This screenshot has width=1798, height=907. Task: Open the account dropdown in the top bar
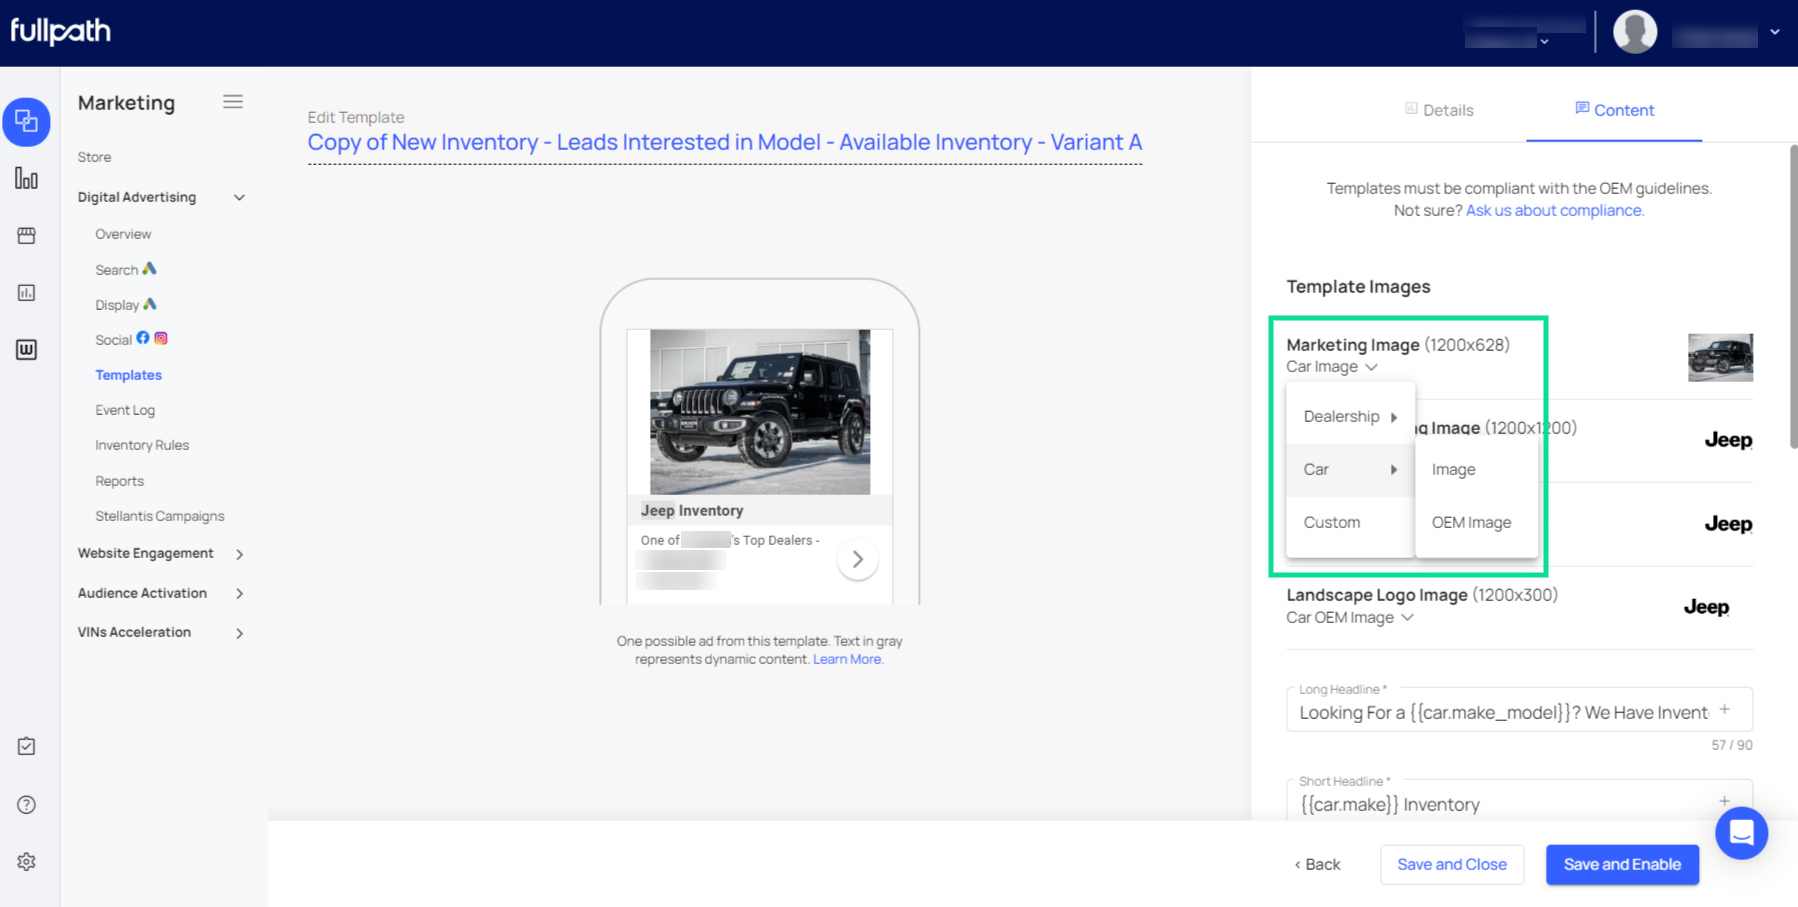pyautogui.click(x=1776, y=31)
